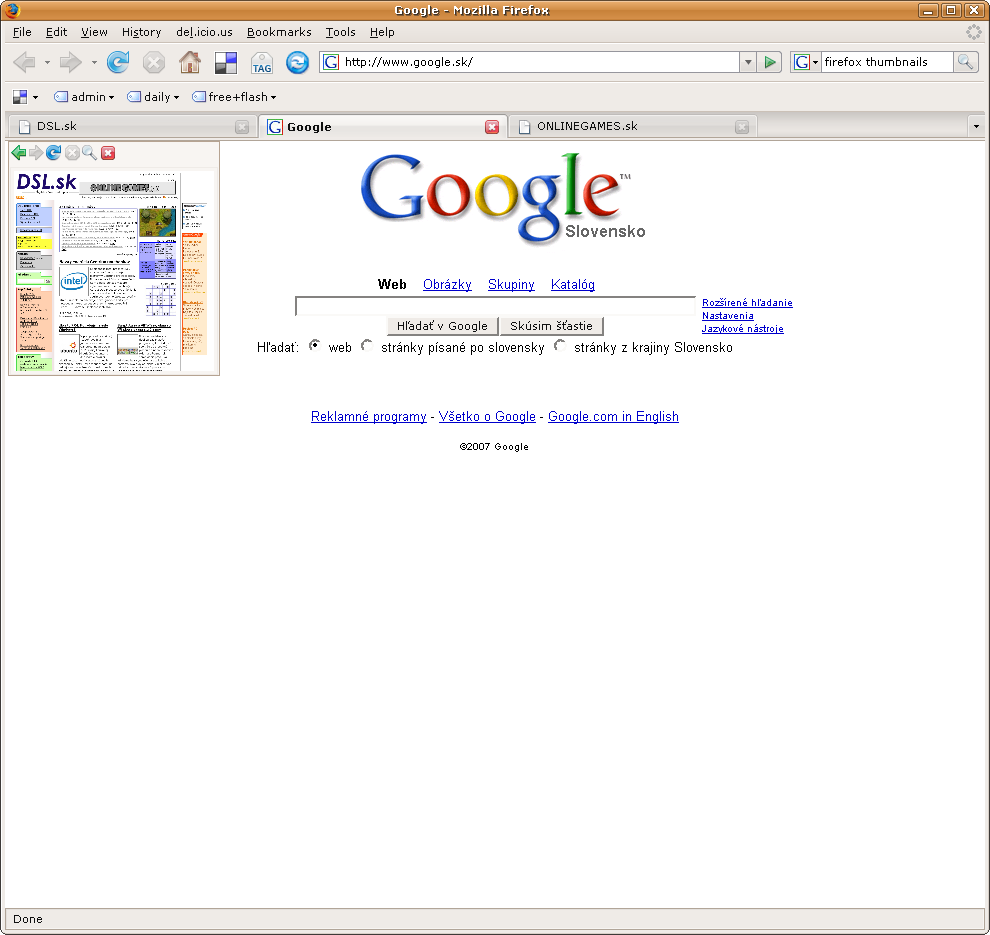Open the 'Jazykové nástroje' link

(x=742, y=328)
